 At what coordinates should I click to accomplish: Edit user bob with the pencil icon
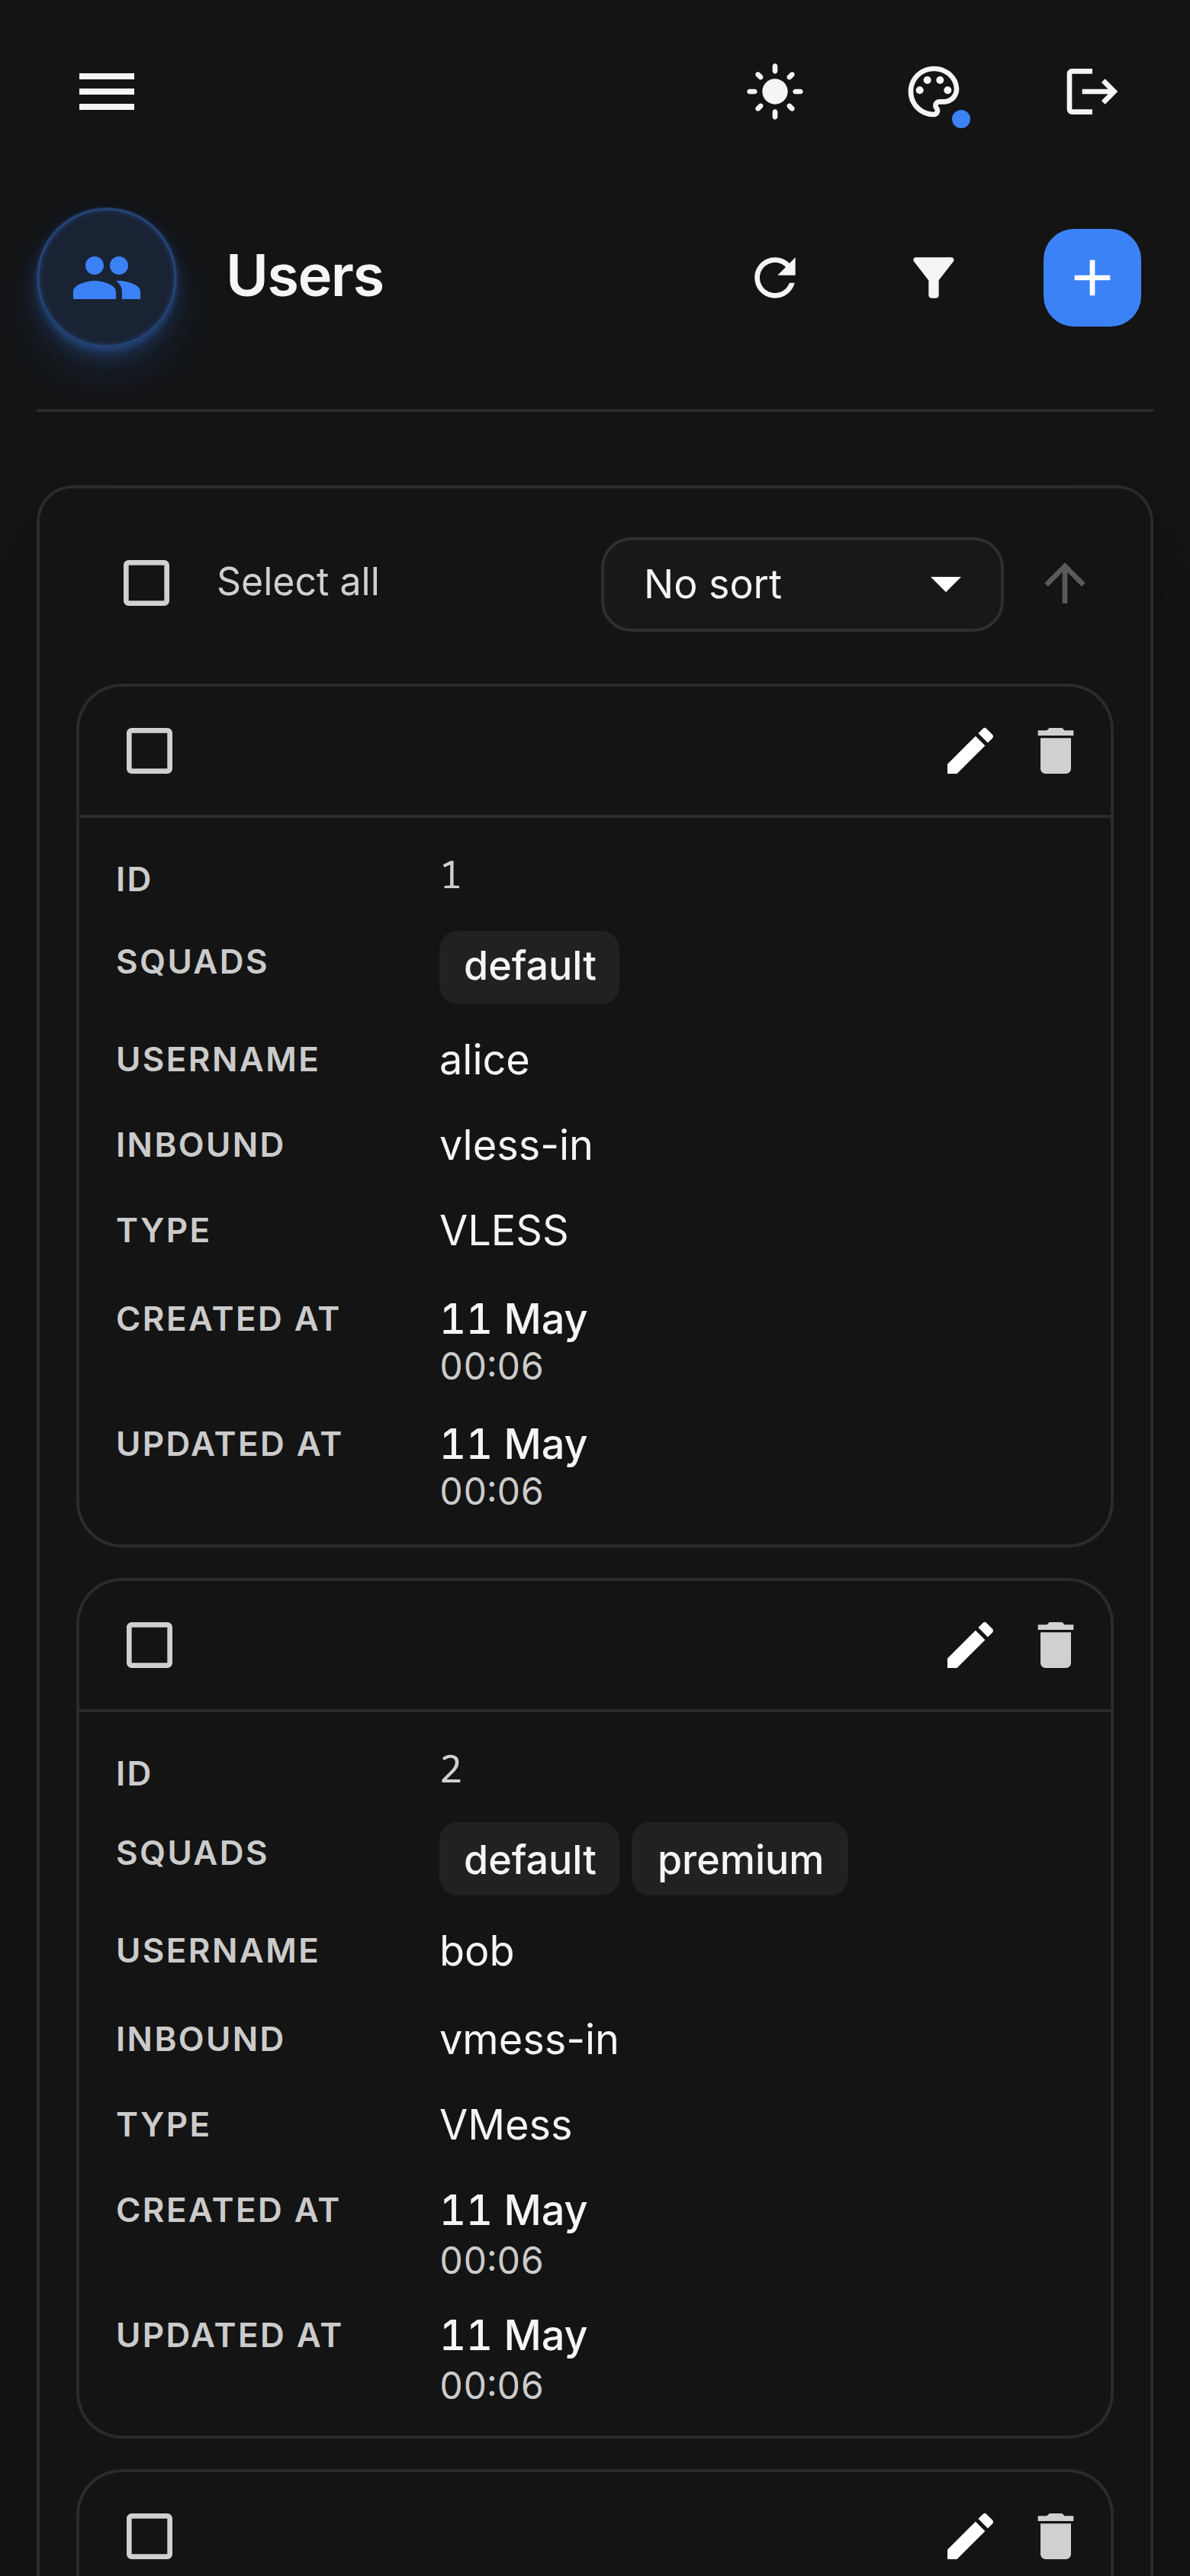coord(970,1645)
